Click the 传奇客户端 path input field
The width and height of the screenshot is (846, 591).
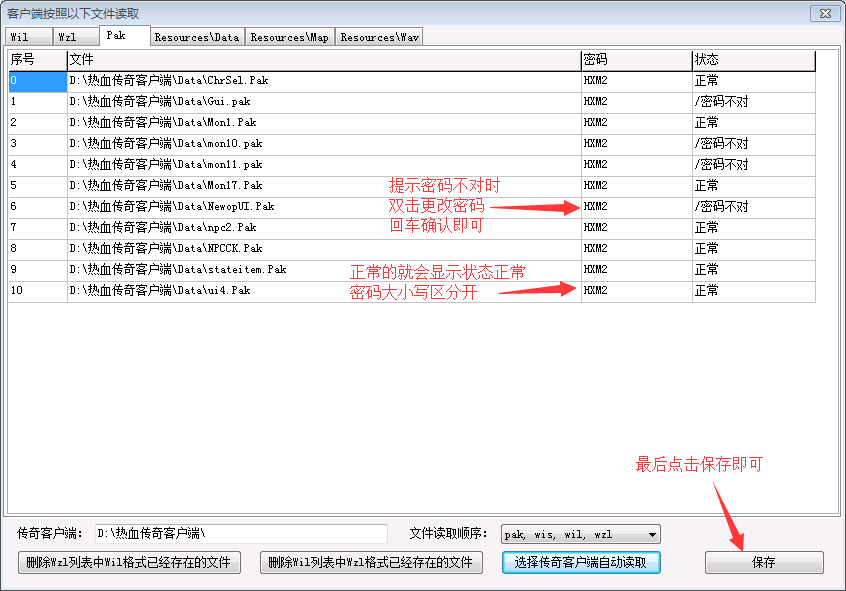point(240,534)
